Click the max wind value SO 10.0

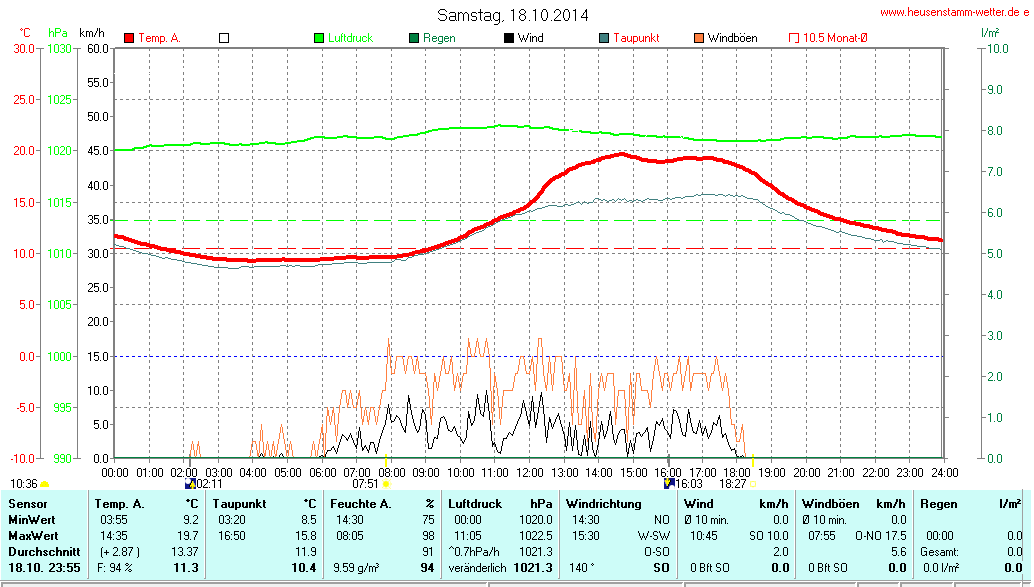[769, 536]
